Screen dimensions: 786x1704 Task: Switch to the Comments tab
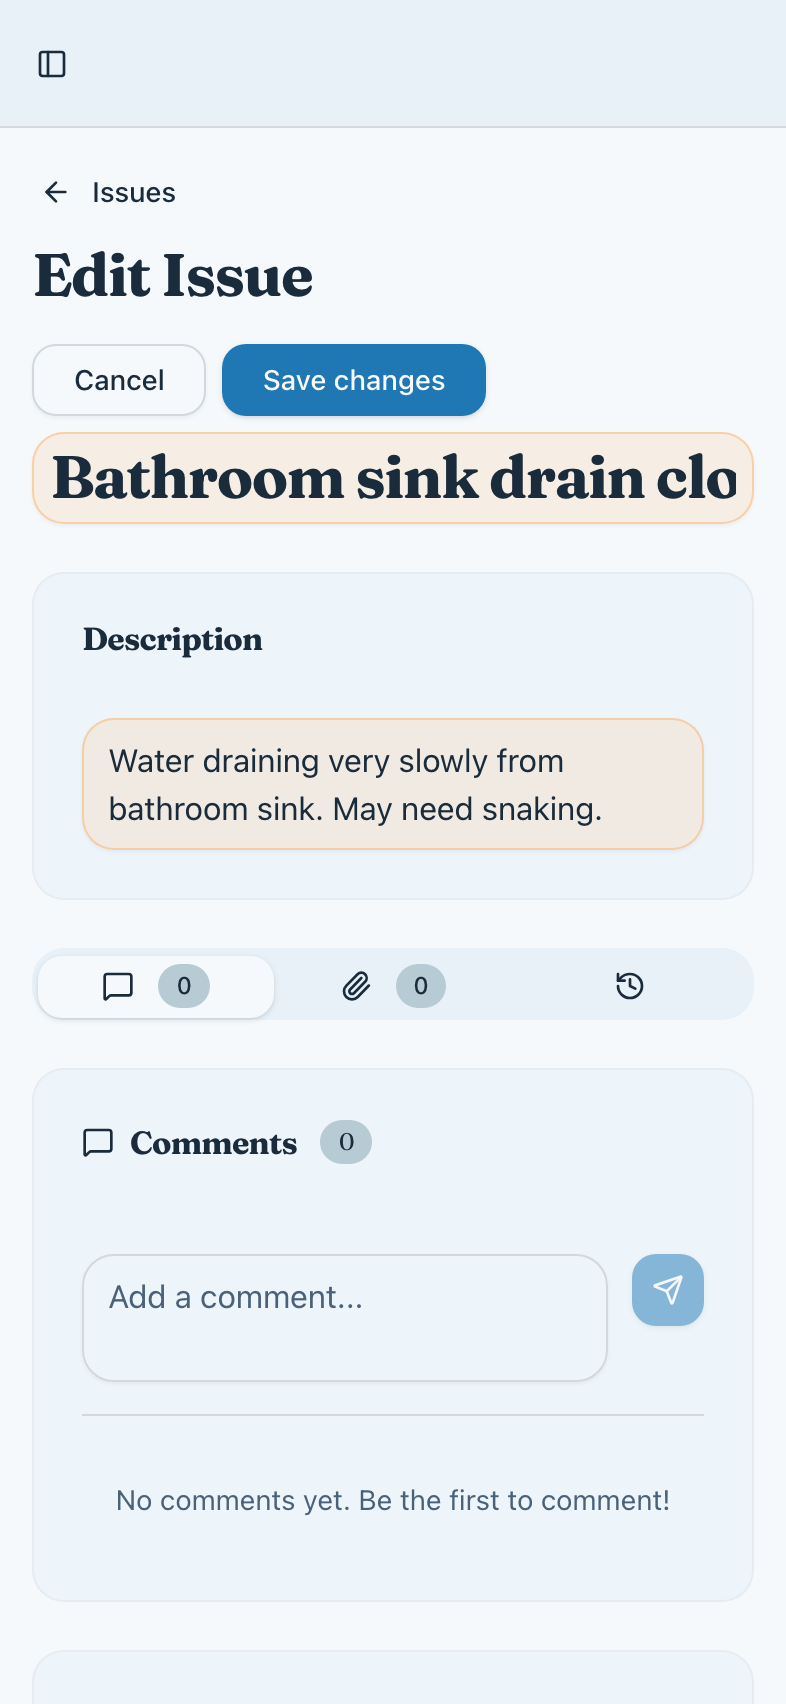[x=155, y=986]
